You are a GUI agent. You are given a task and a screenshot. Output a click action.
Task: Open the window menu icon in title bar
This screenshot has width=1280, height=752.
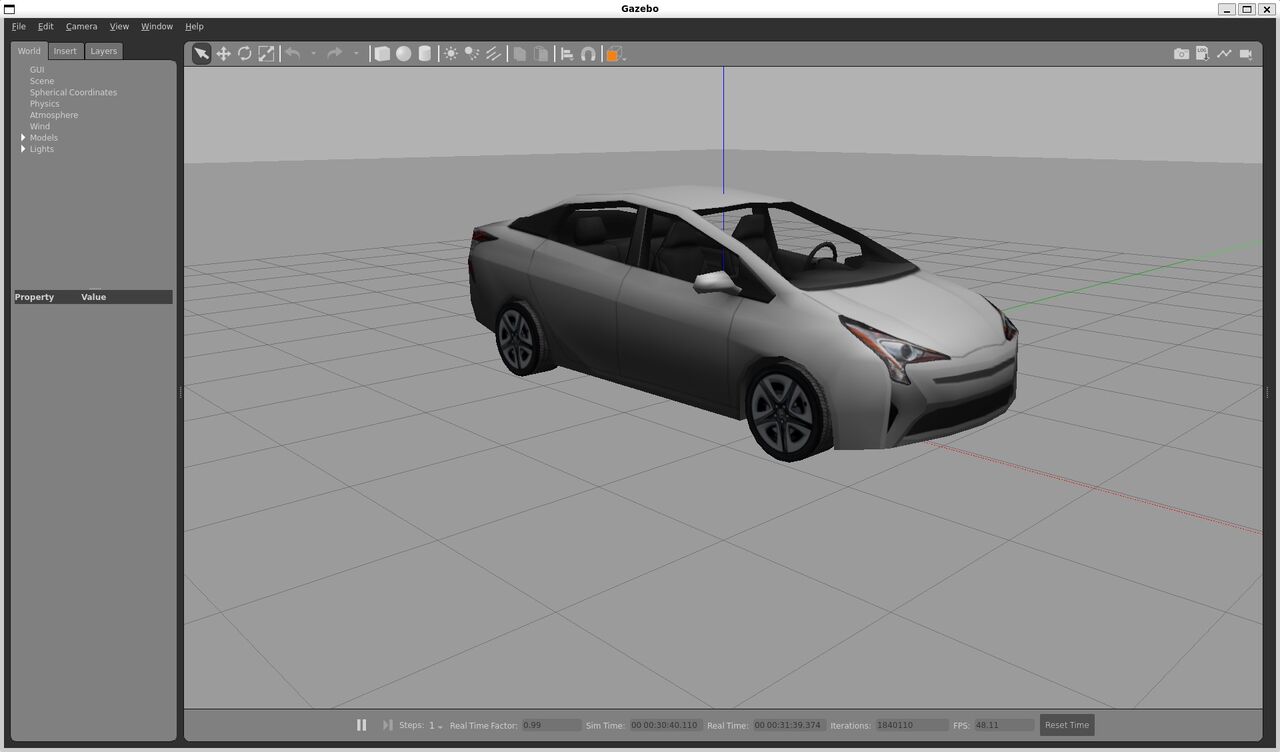click(10, 9)
